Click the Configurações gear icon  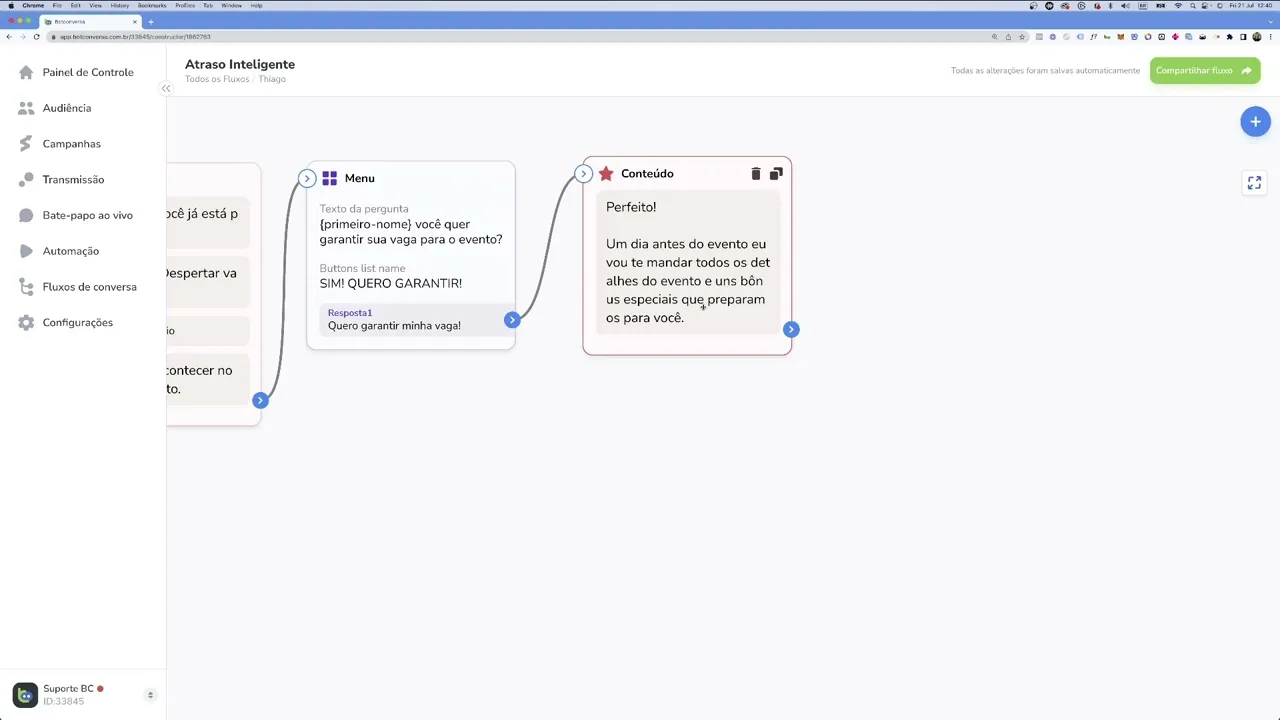pyautogui.click(x=26, y=323)
